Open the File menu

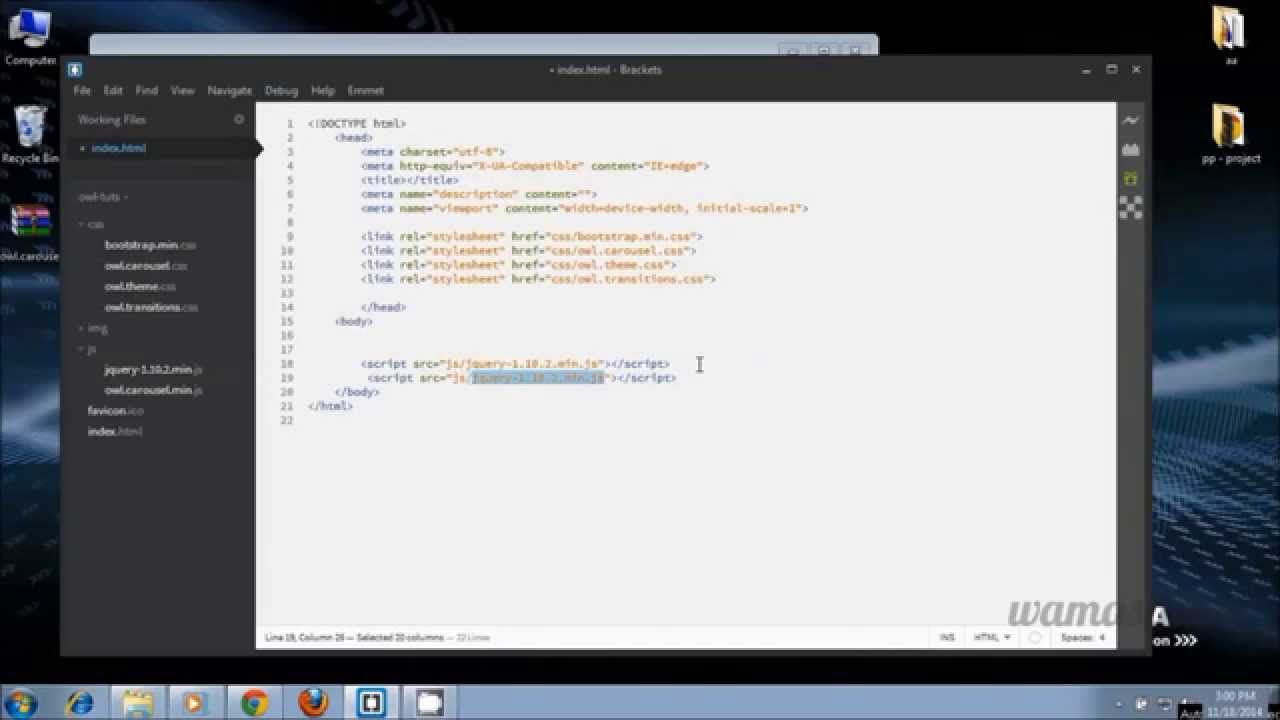(82, 90)
